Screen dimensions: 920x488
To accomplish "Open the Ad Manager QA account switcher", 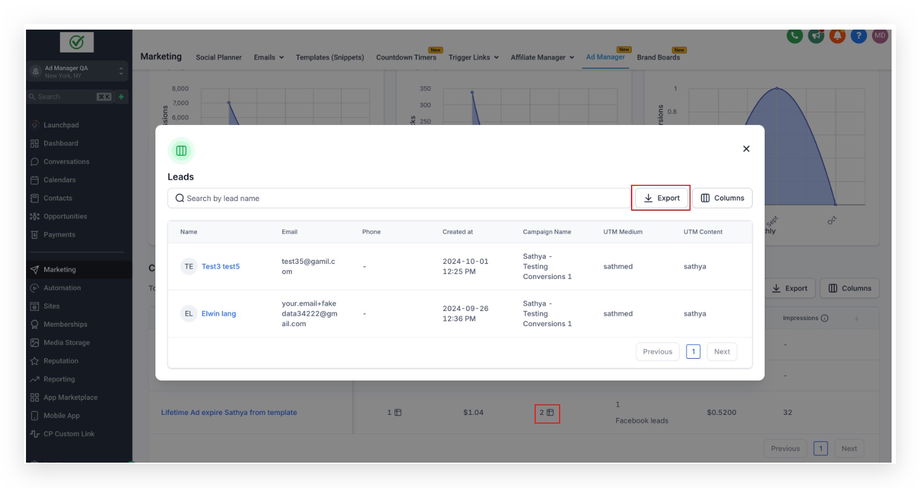I will tap(77, 72).
